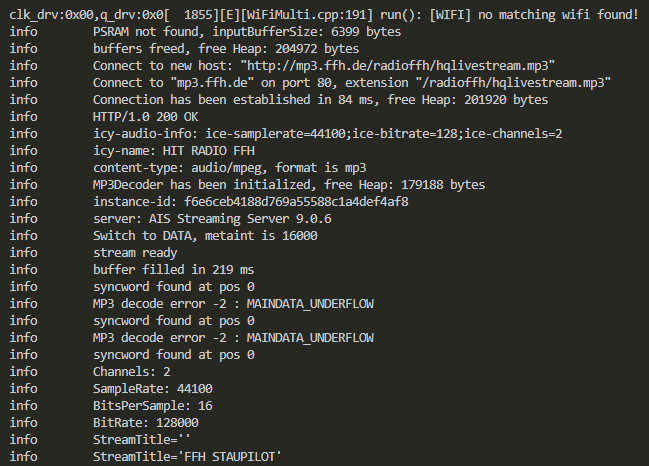Select the 'BitsPerSample: 16' line
This screenshot has height=466, width=649.
(x=152, y=406)
